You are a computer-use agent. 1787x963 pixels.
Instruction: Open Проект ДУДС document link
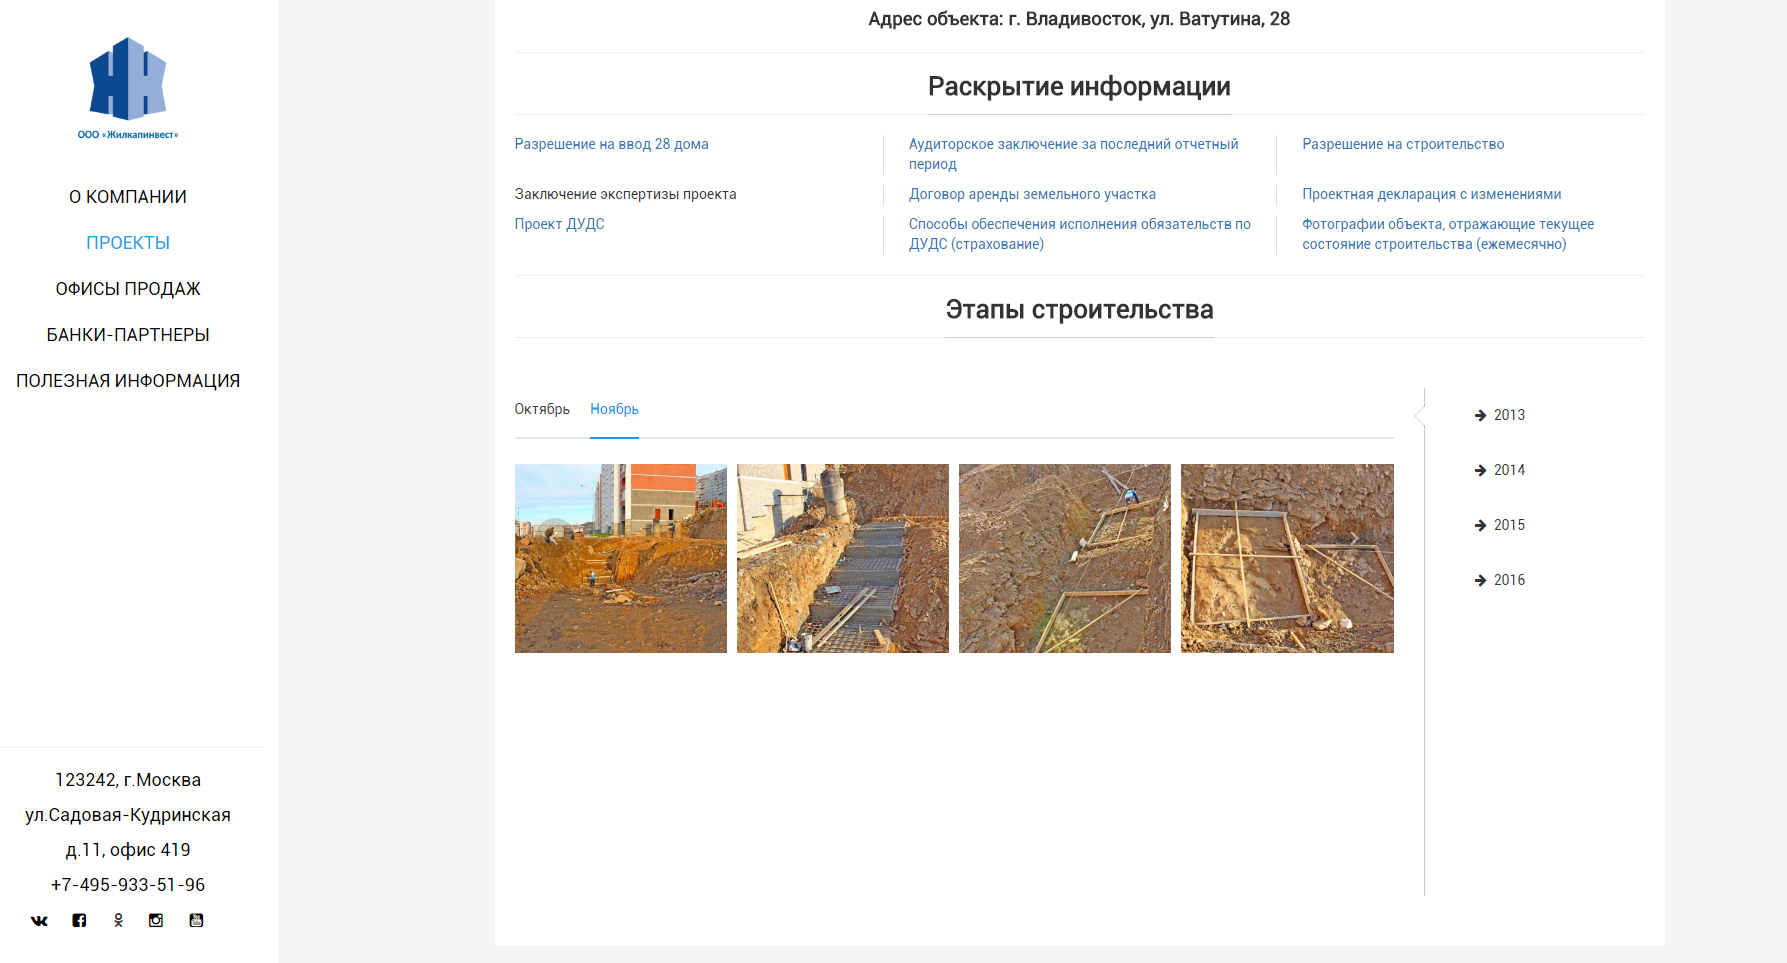pyautogui.click(x=559, y=224)
